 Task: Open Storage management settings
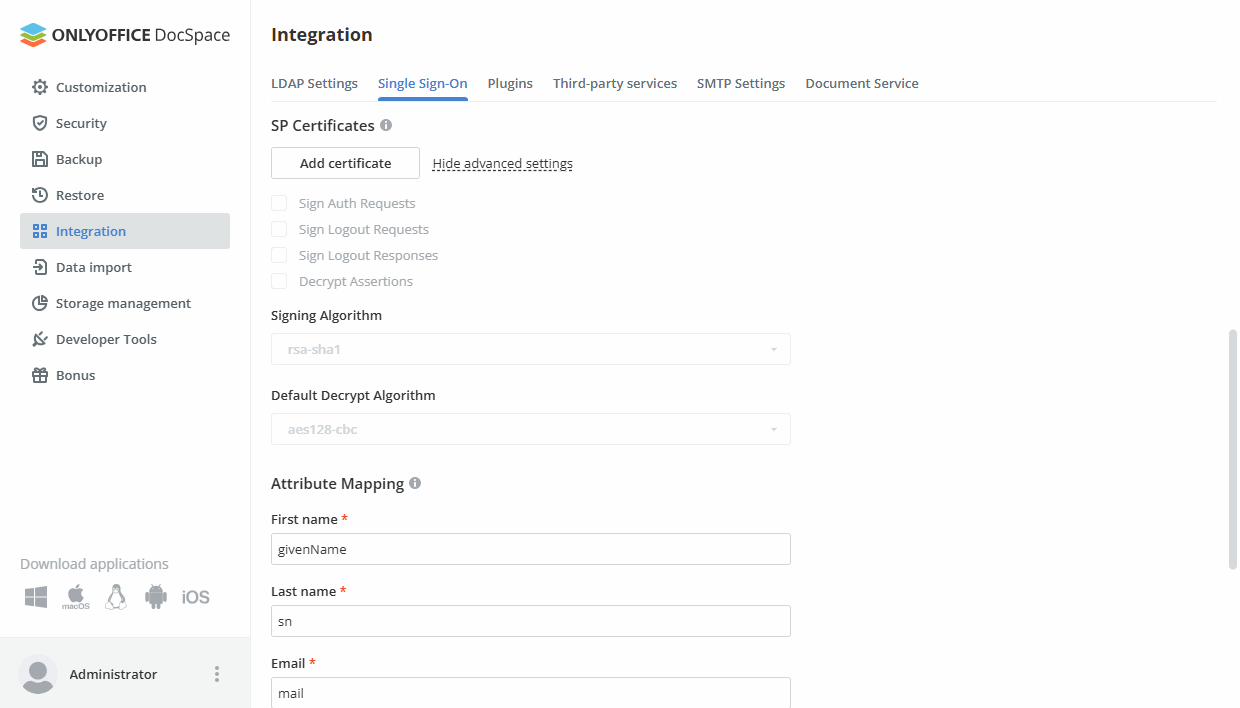(122, 303)
